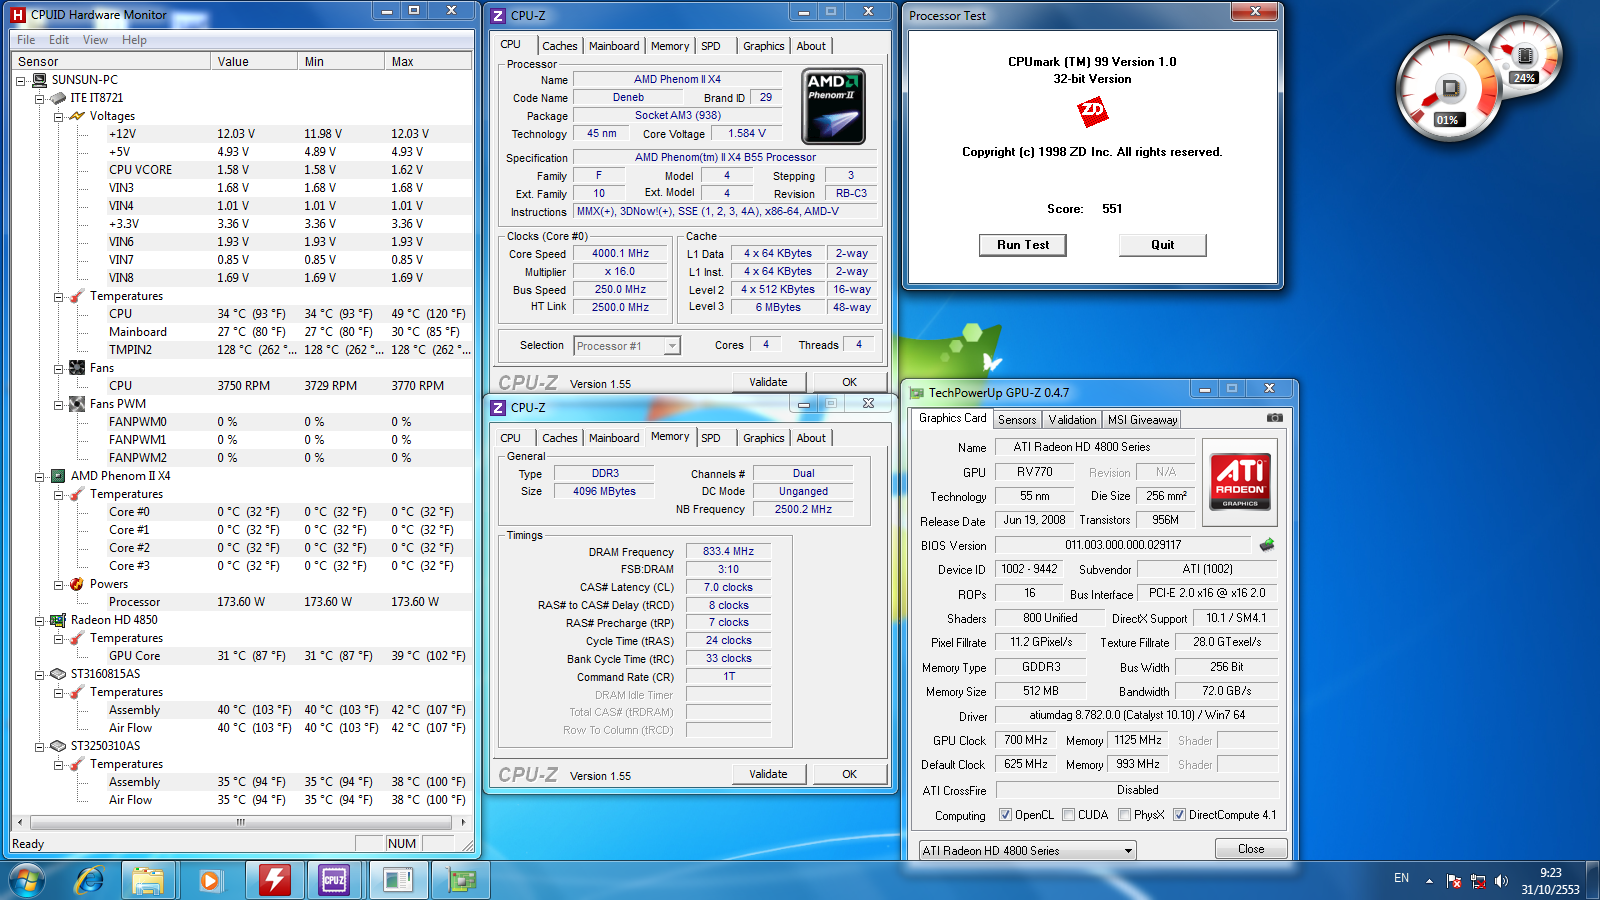Open the View menu in Hardware Monitor
The image size is (1600, 900).
coord(95,40)
